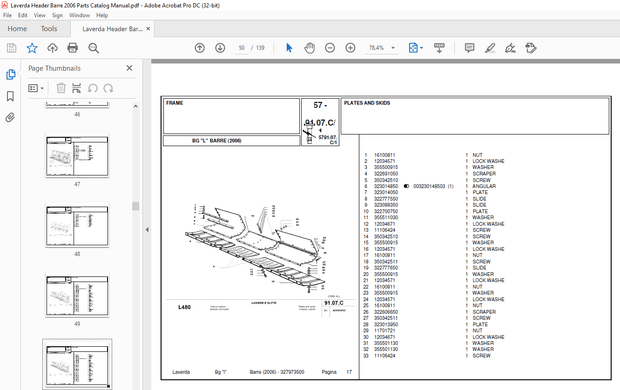Screen dimensions: 620x390
Task: Select the Laverda Header Bar document tab
Action: [x=112, y=28]
